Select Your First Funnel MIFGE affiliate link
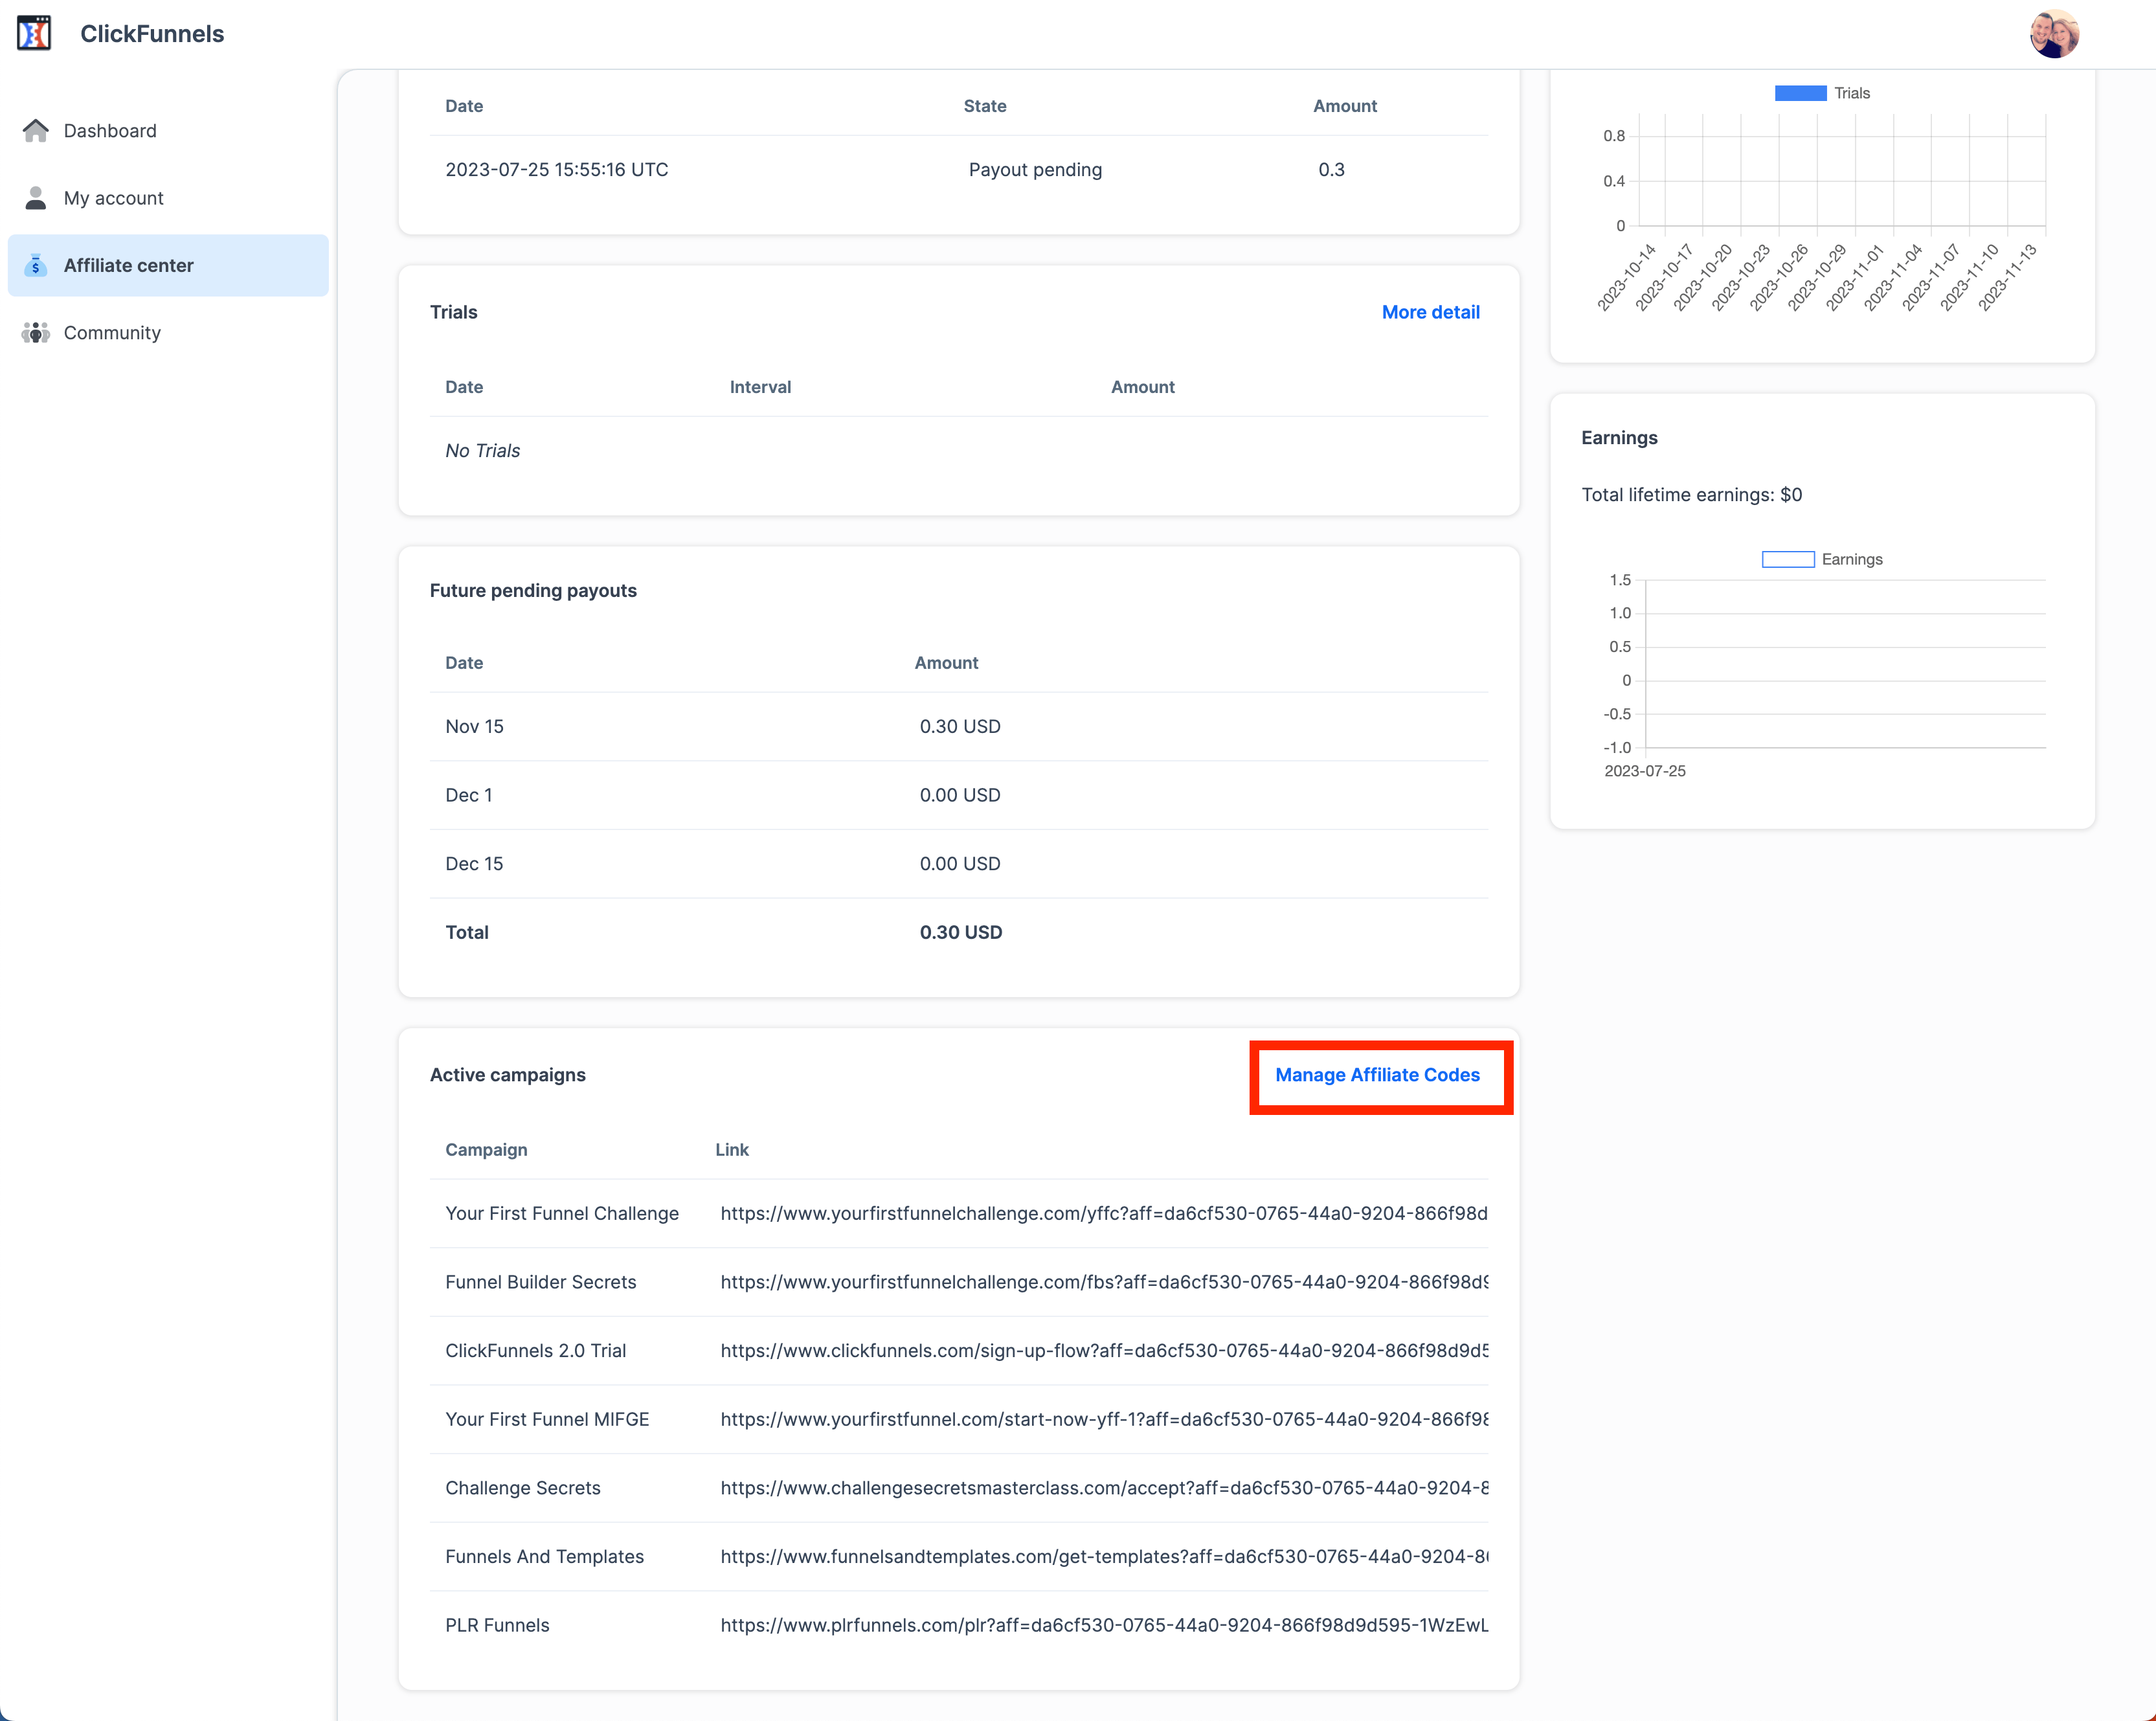The width and height of the screenshot is (2156, 1721). tap(1104, 1419)
